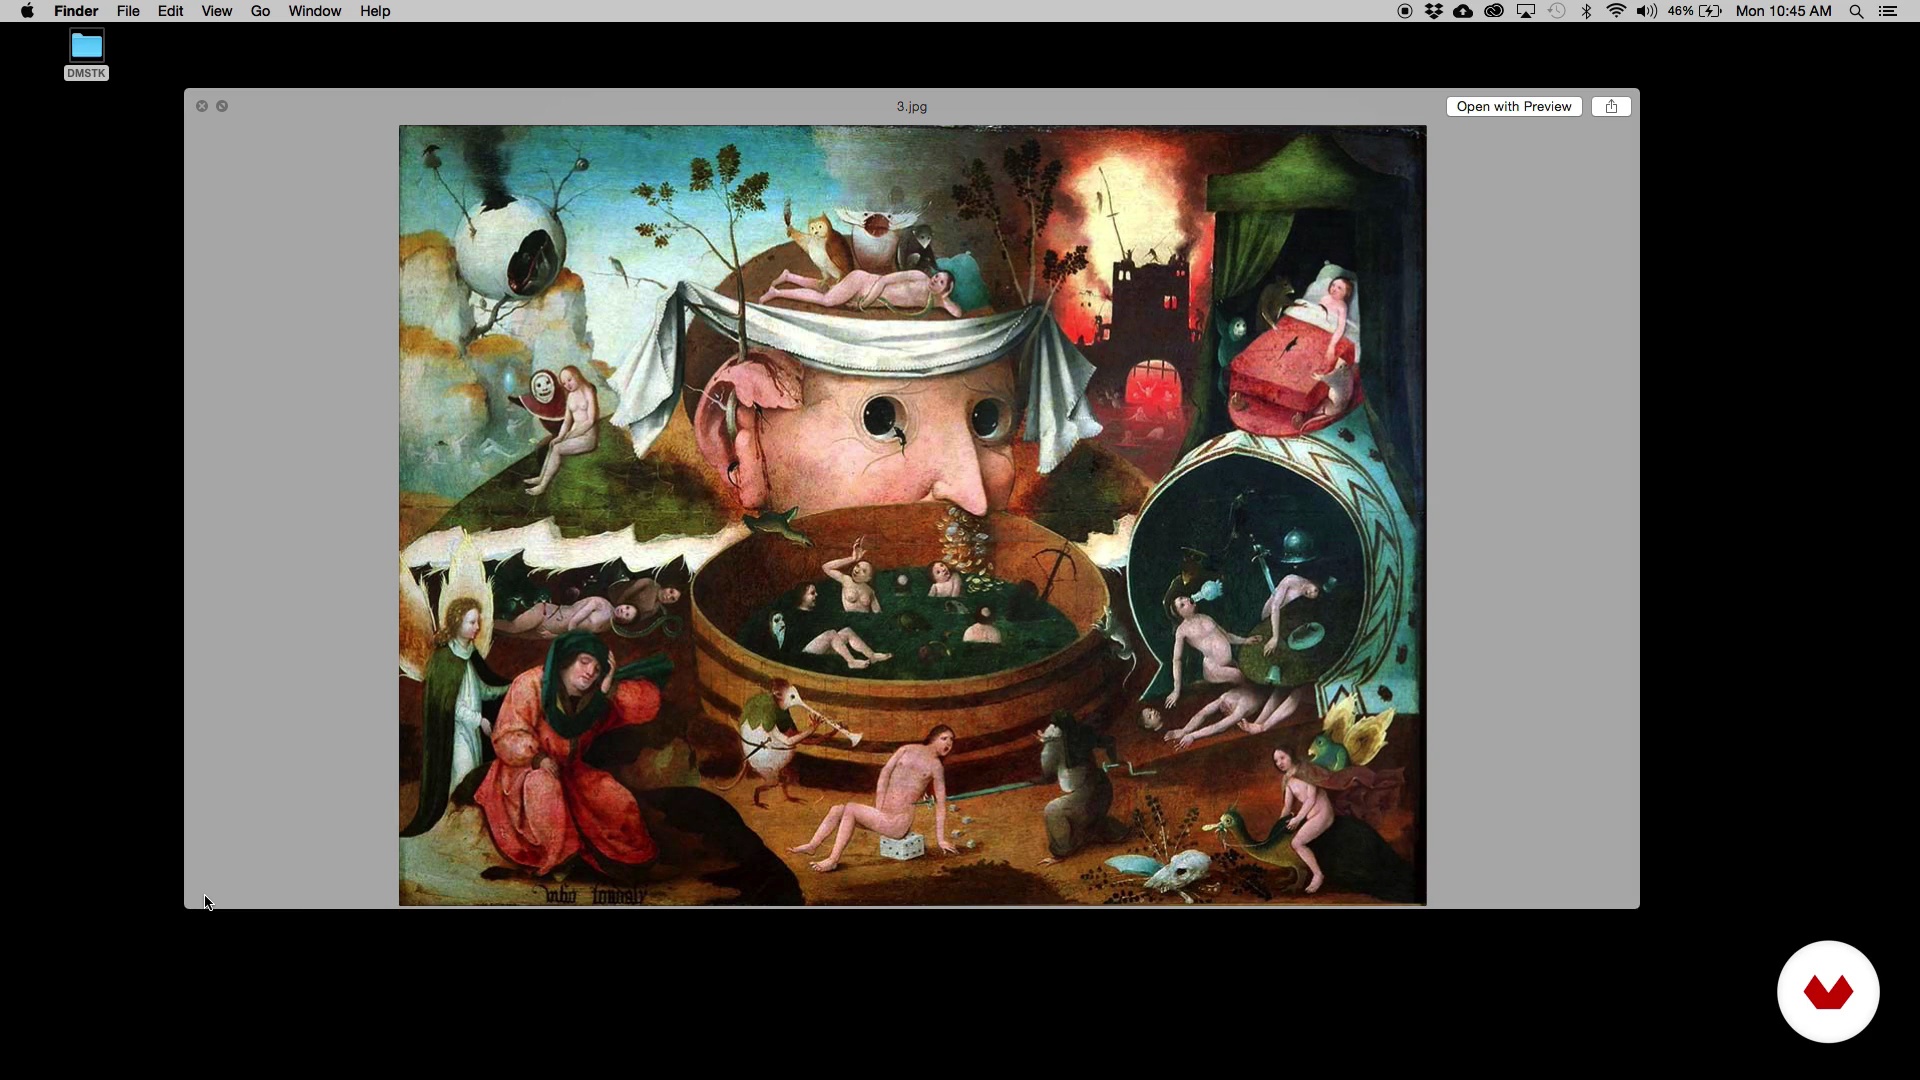The image size is (1920, 1080).
Task: Open the AirPlay display menu
Action: point(1526,11)
